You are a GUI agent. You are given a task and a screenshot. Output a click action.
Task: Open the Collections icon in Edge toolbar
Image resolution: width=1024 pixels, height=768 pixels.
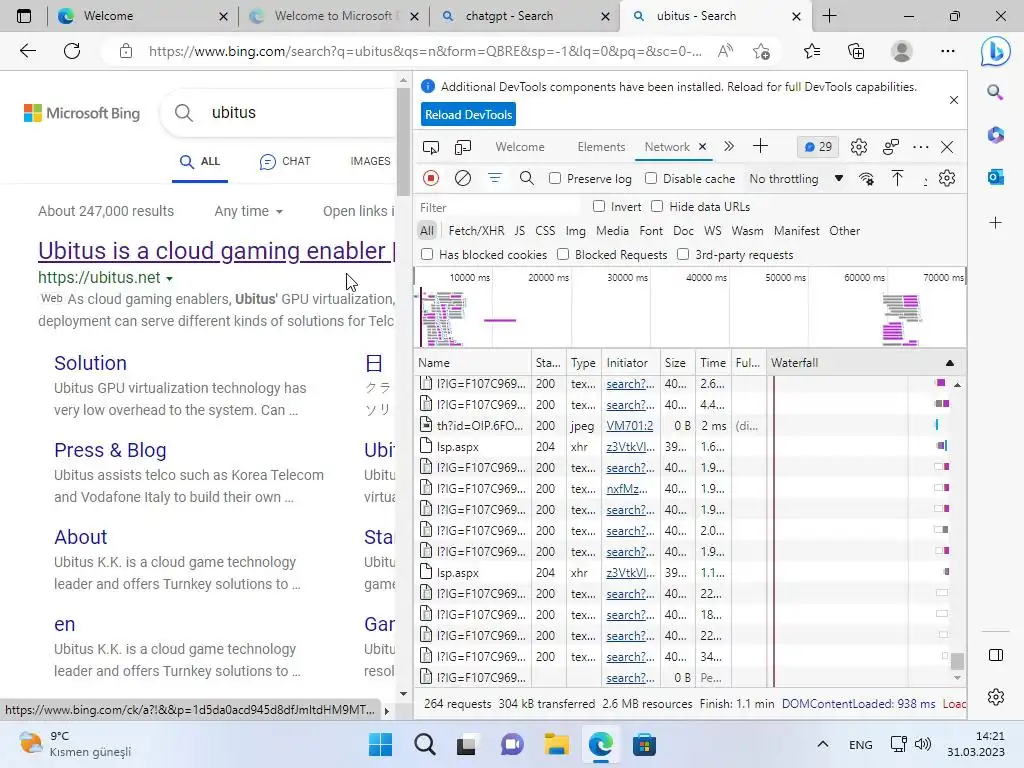coord(856,51)
